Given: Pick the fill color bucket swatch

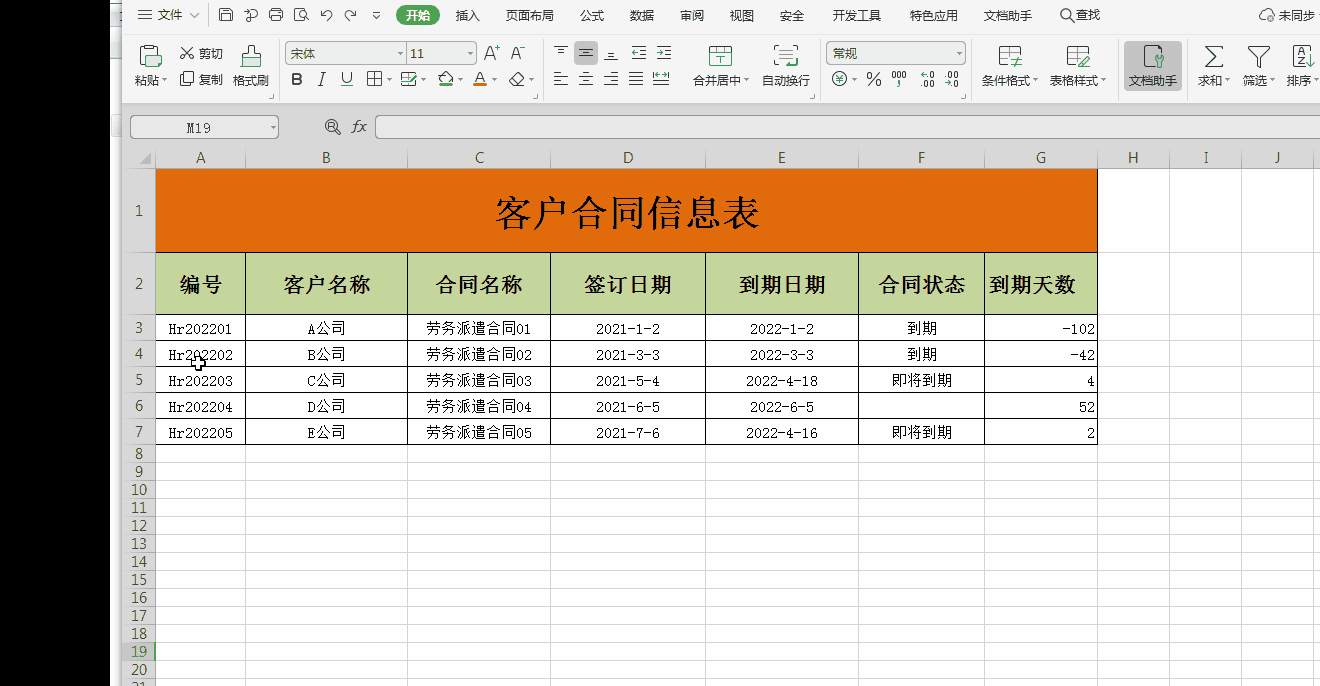Looking at the screenshot, I should point(446,79).
